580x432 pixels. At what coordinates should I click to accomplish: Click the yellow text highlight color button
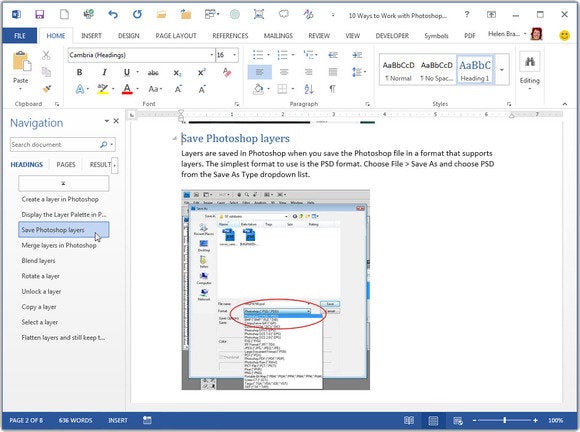pyautogui.click(x=102, y=89)
